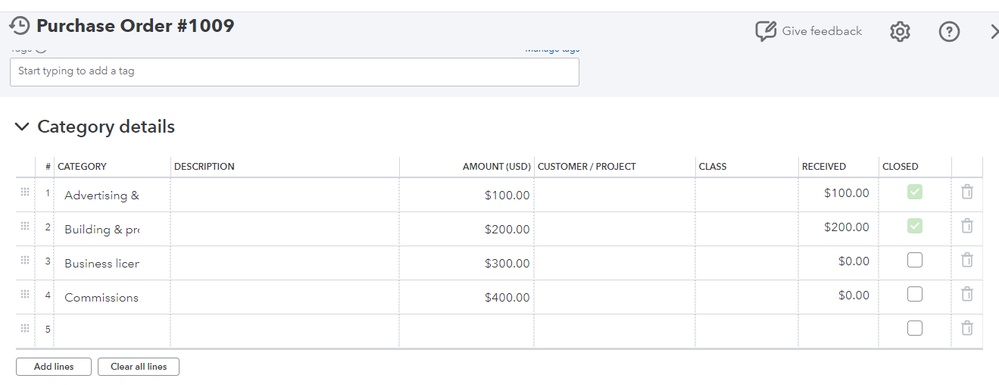Toggle the Closed checkbox for Building line
This screenshot has width=999, height=385.
(x=914, y=226)
